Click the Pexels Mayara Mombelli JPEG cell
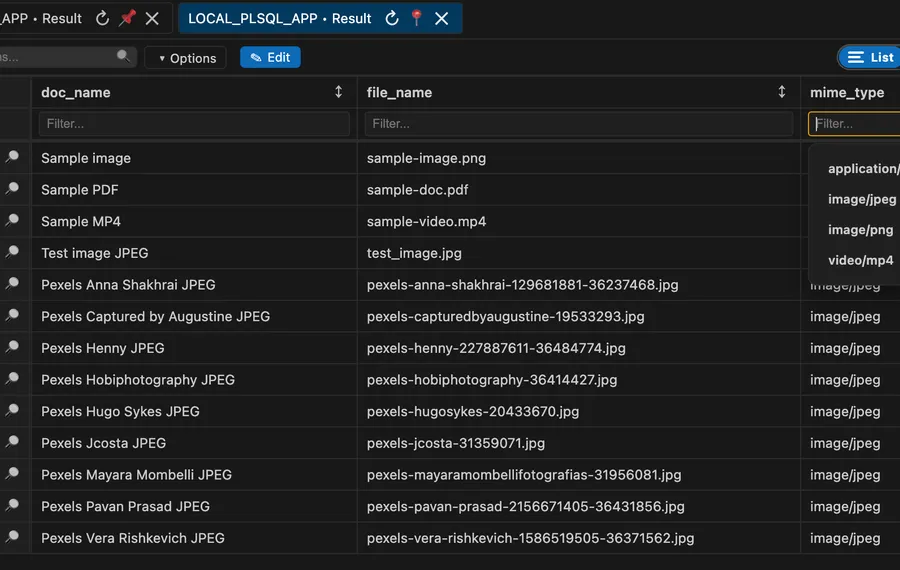Image resolution: width=900 pixels, height=570 pixels. coord(194,475)
